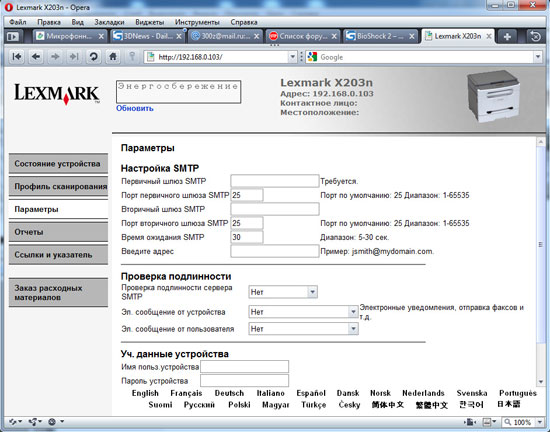Open the Правка menu
The height and width of the screenshot is (432, 550).
(x=49, y=22)
